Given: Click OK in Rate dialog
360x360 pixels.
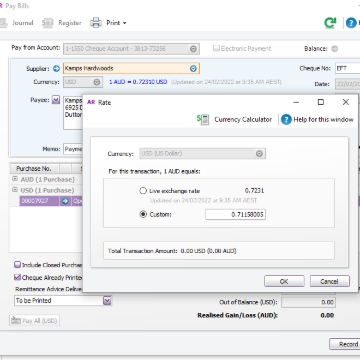Looking at the screenshot, I should pyautogui.click(x=284, y=281).
